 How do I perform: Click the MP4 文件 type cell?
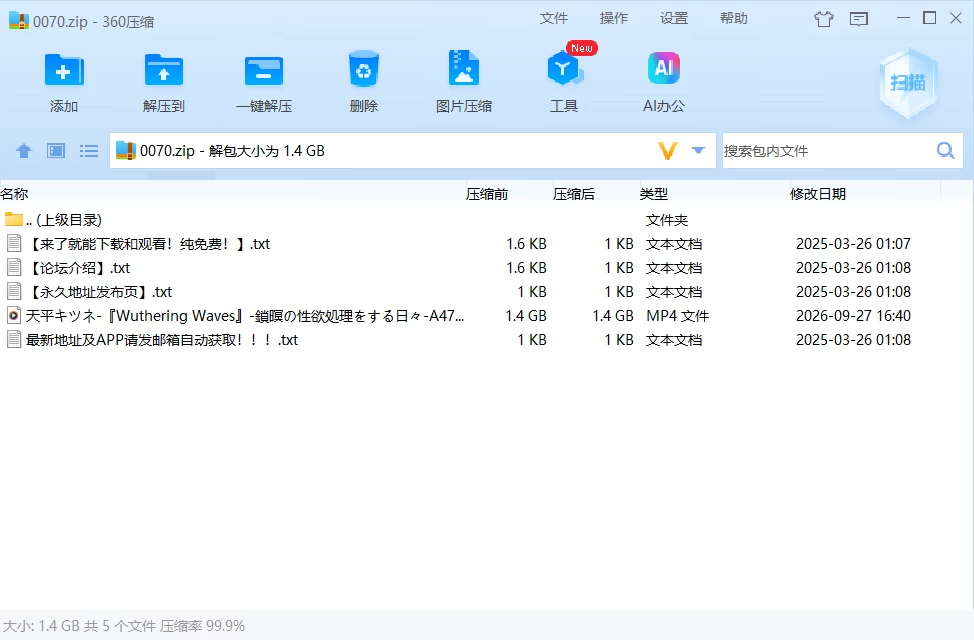coord(678,316)
